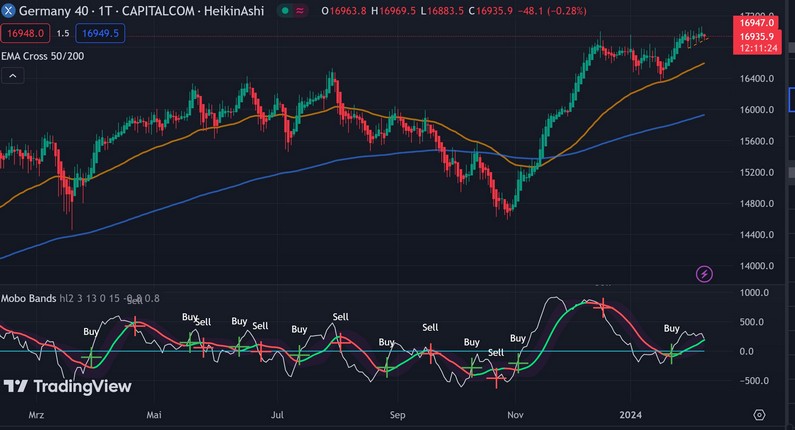Open the purple lightning bolt icon
795x430 pixels.
(704, 273)
